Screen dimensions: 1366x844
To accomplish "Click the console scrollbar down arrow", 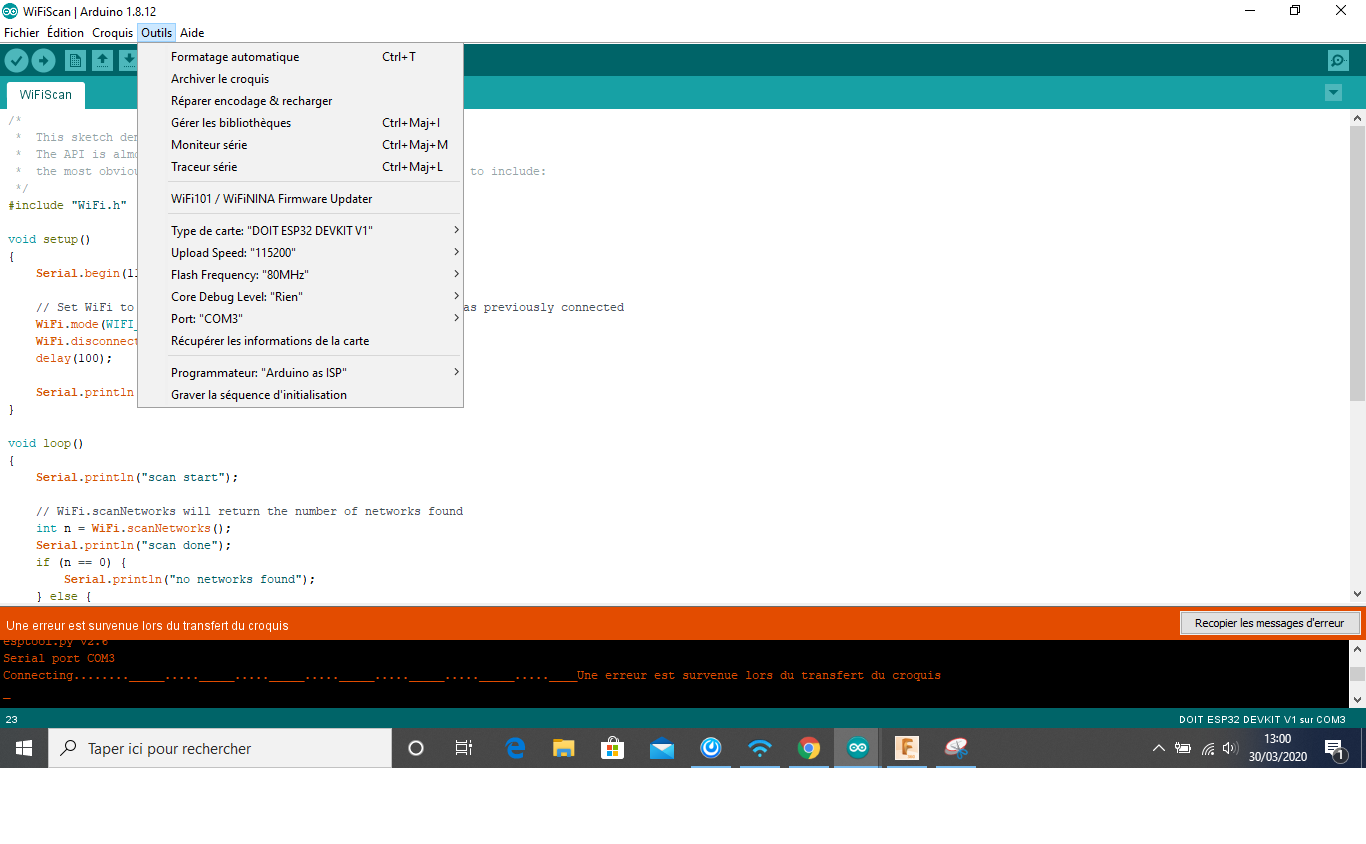I will [1357, 699].
